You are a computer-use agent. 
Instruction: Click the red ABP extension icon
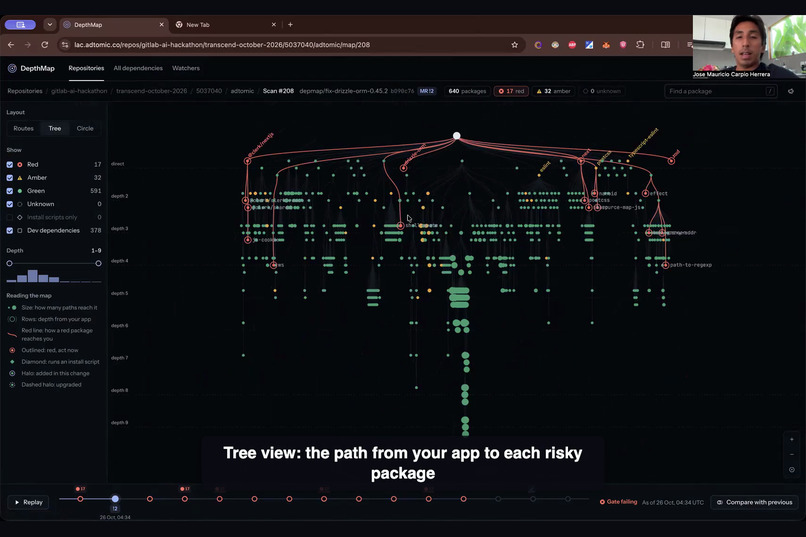tap(572, 45)
